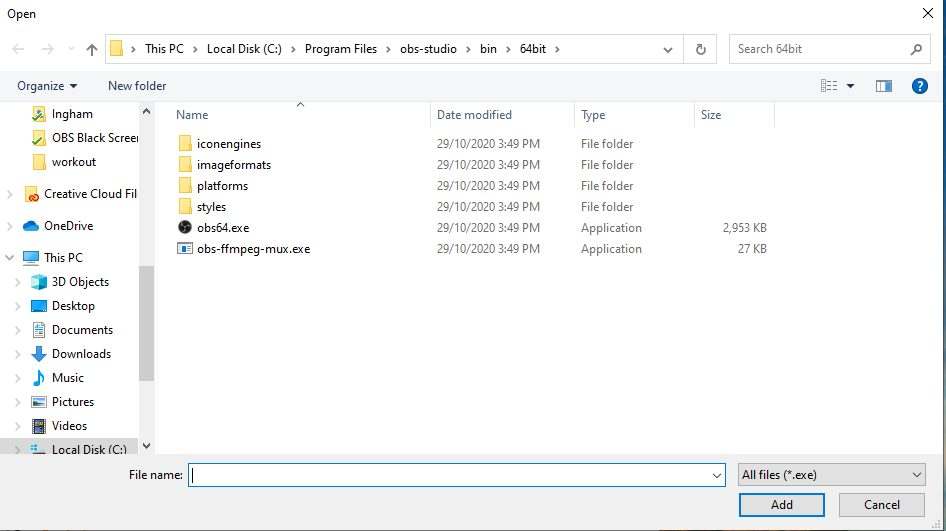Click the platforms folder name
The height and width of the screenshot is (531, 946).
point(222,186)
